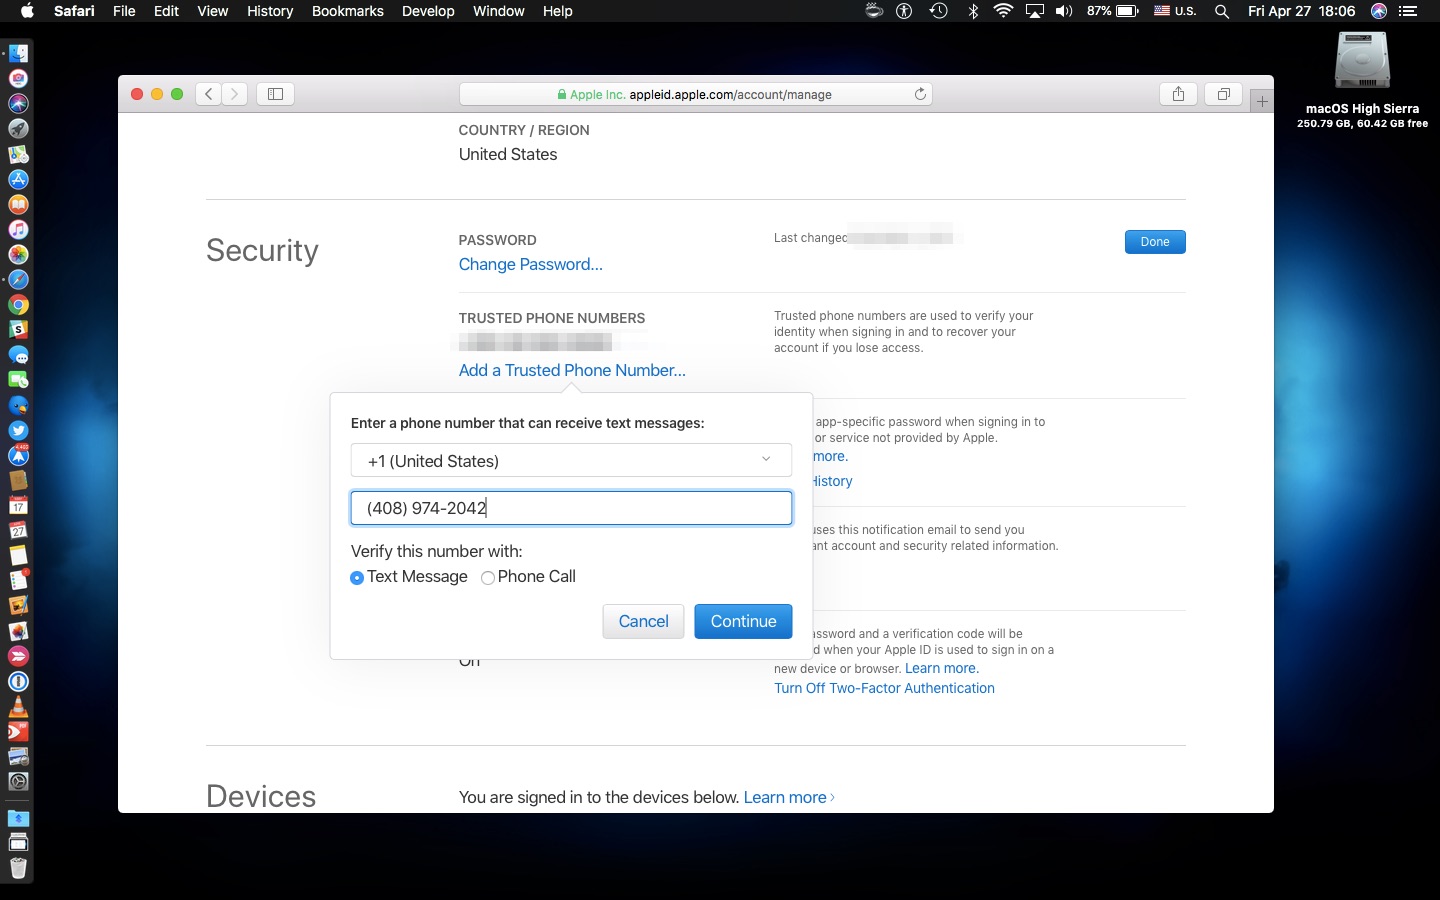This screenshot has height=900, width=1440.
Task: Click the Done button in Security
Action: click(x=1155, y=242)
